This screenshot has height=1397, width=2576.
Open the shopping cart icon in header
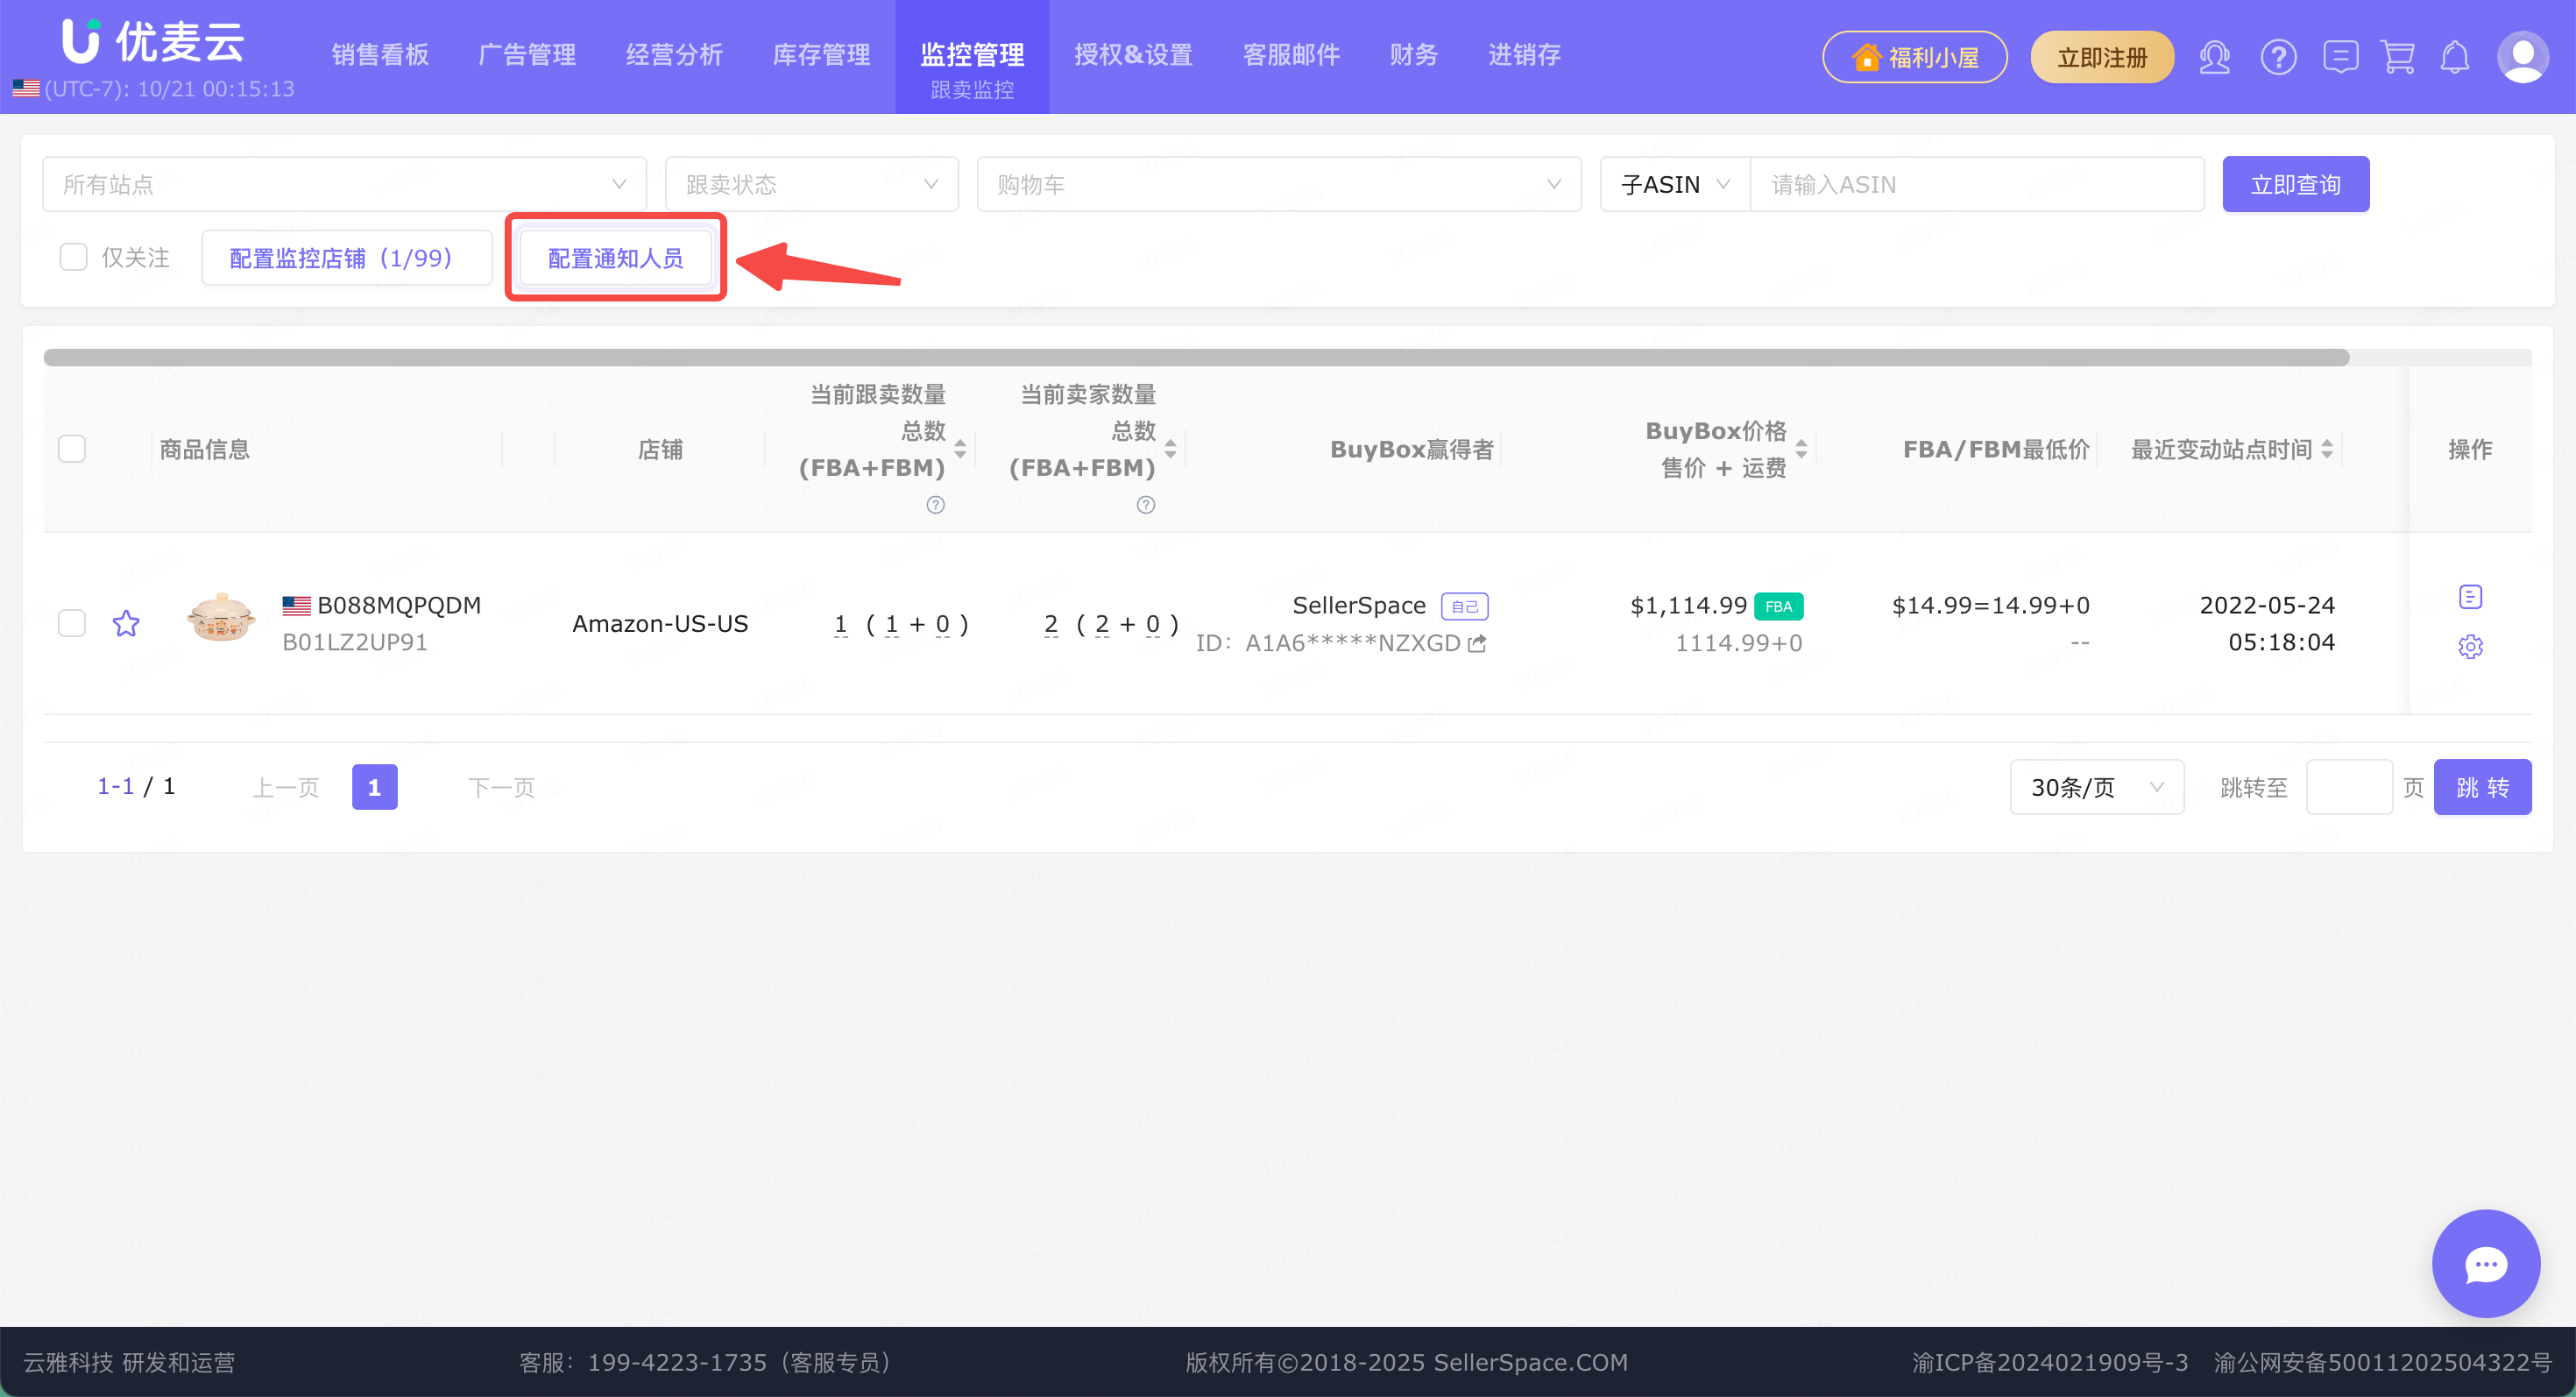pos(2398,57)
